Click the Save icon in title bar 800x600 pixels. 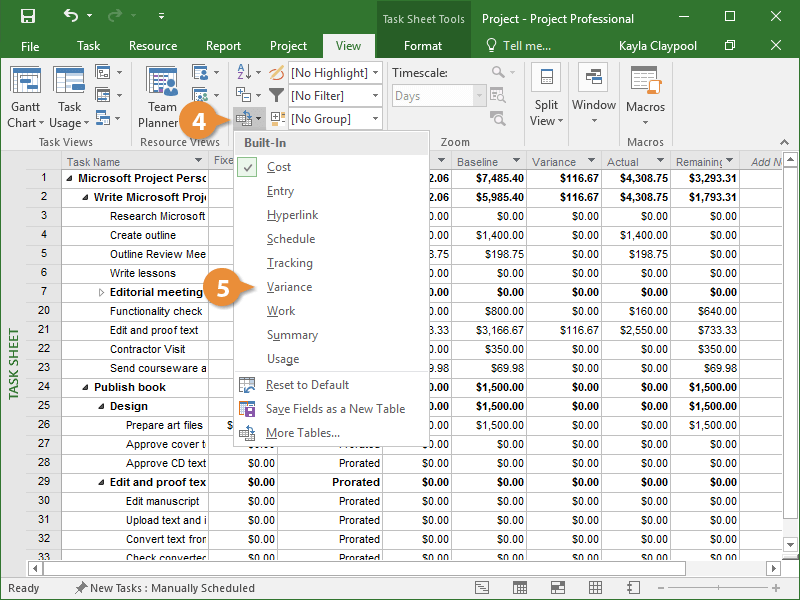27,16
